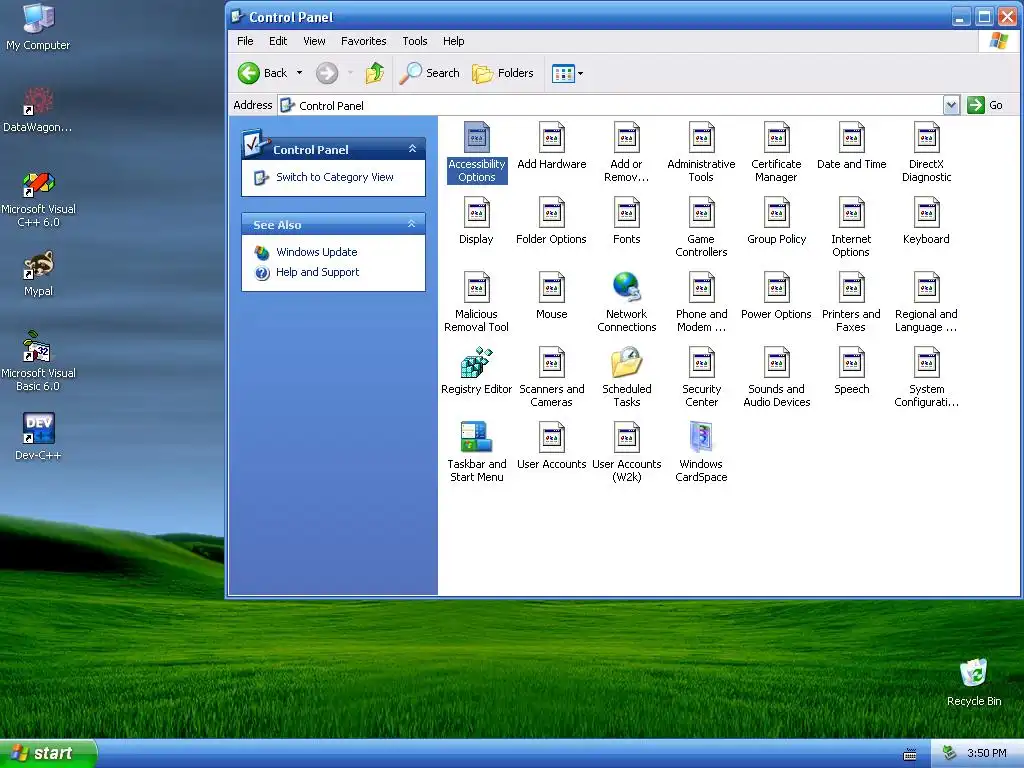
Task: Open the Tools menu
Action: point(415,41)
